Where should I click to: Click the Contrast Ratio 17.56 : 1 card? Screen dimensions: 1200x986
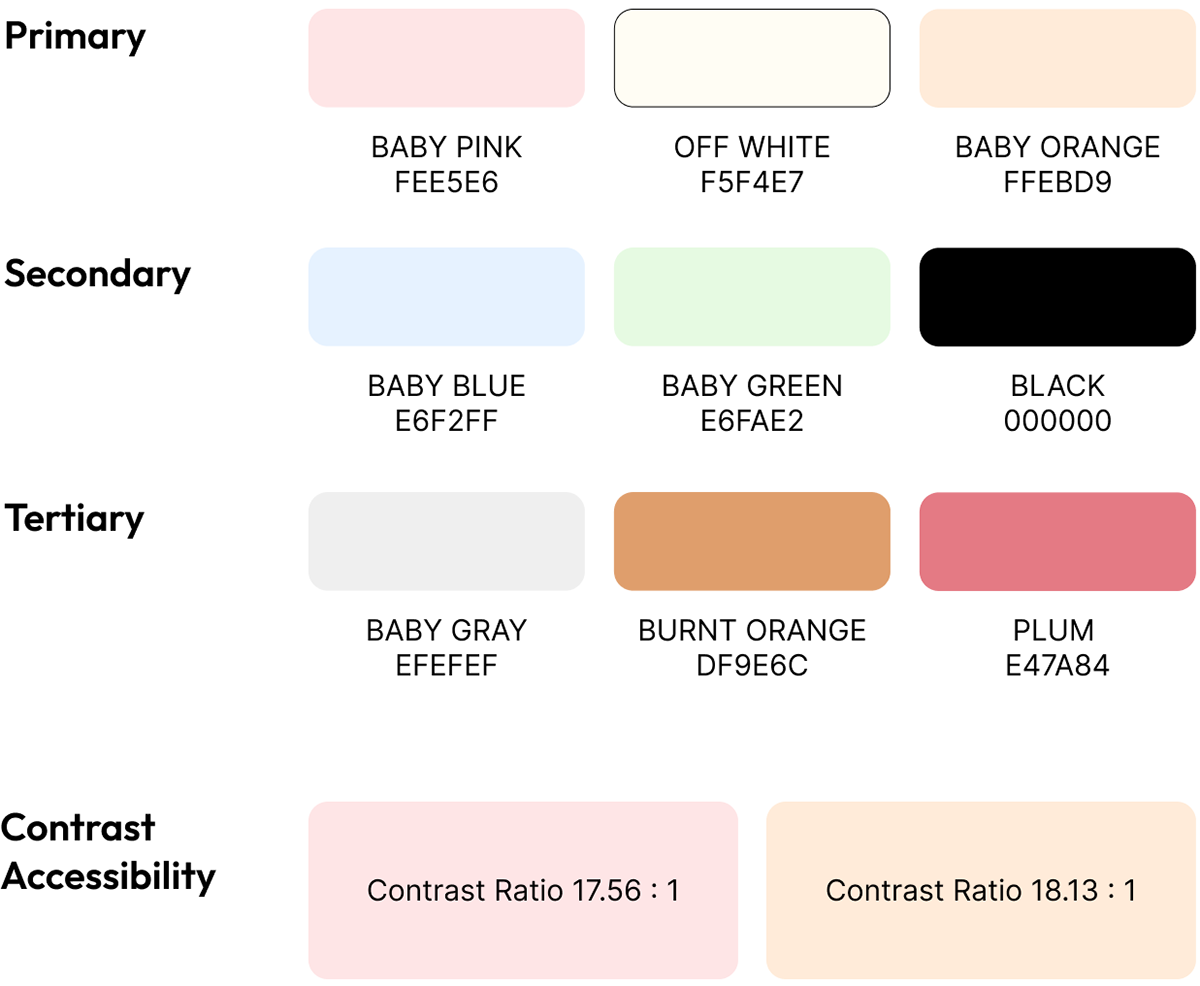[523, 890]
